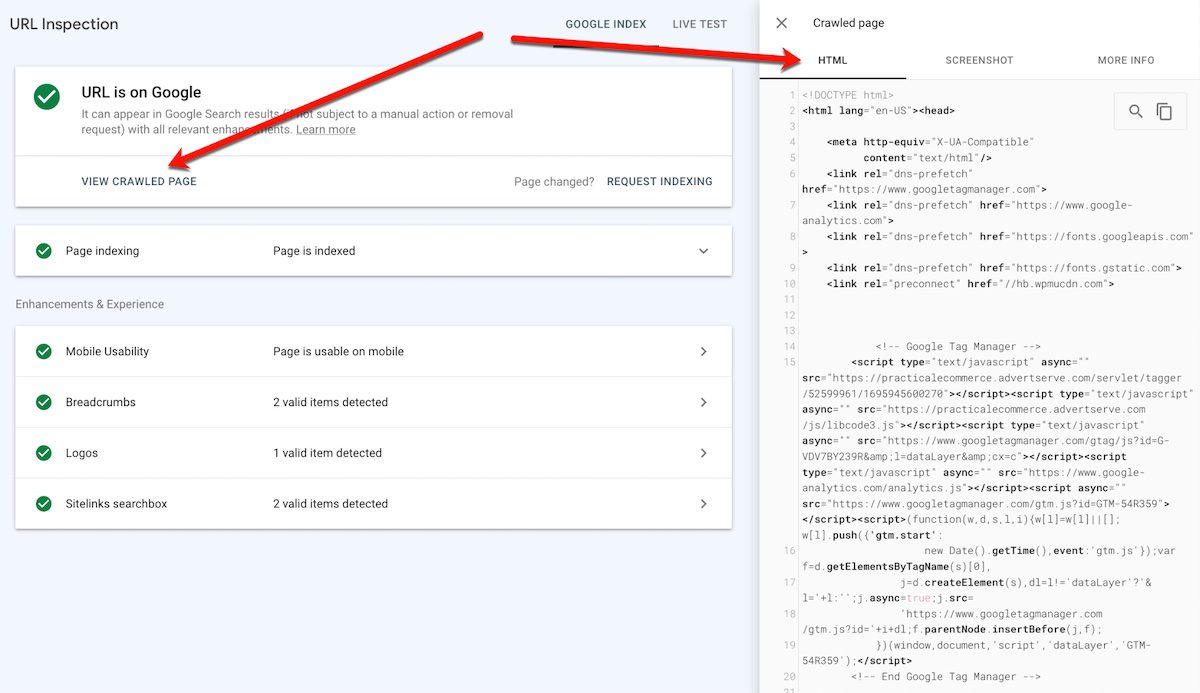Click the Breadcrumbs row label

[x=100, y=402]
